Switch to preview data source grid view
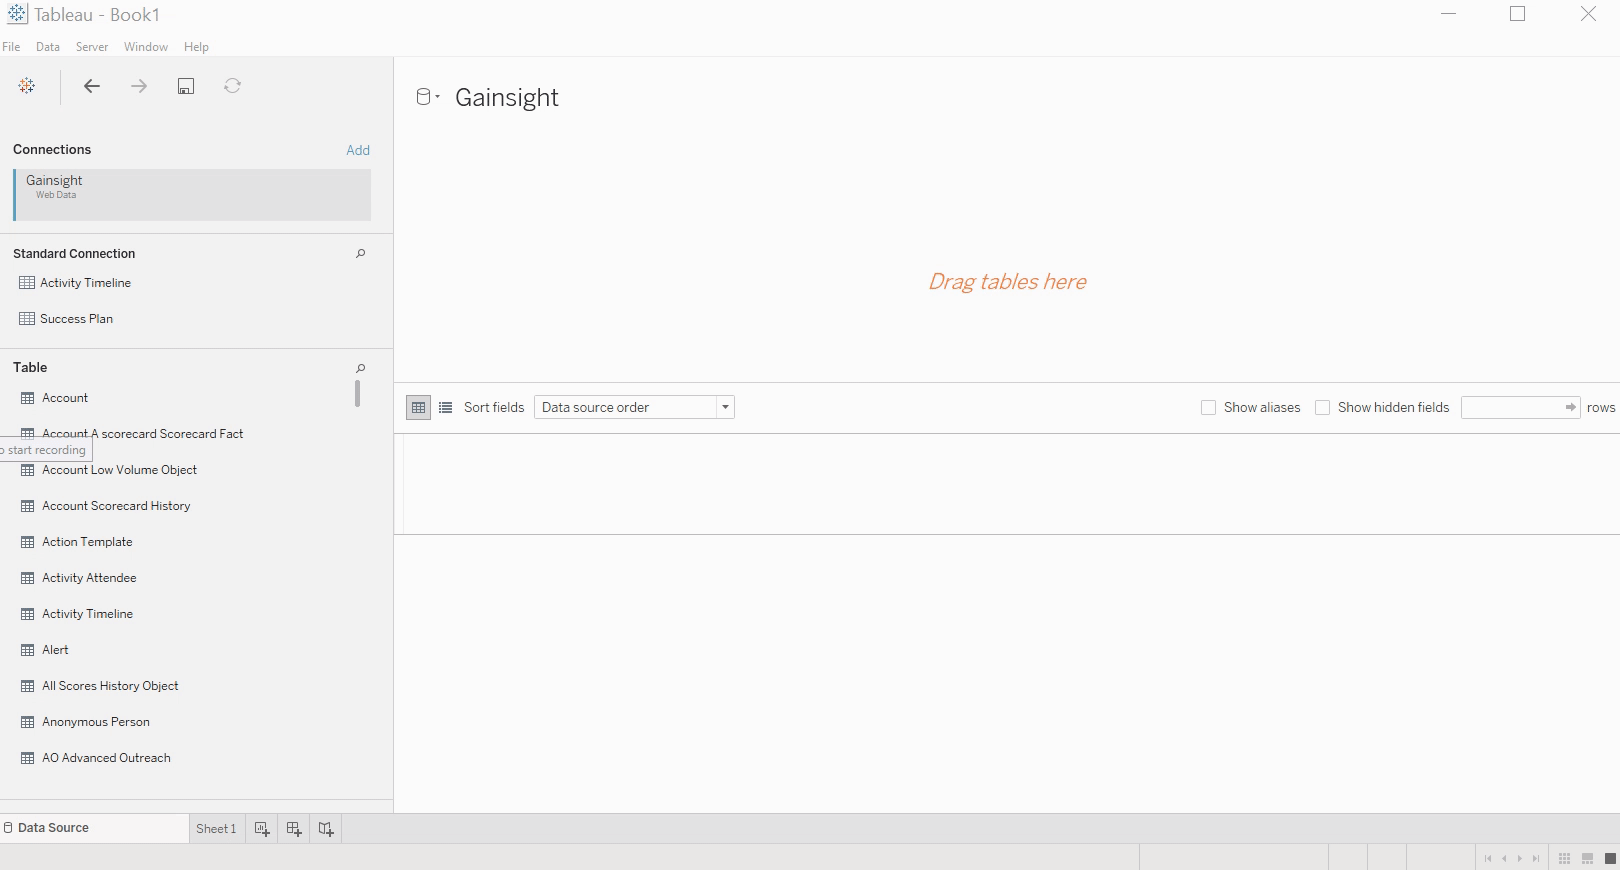The width and height of the screenshot is (1620, 870). 419,407
